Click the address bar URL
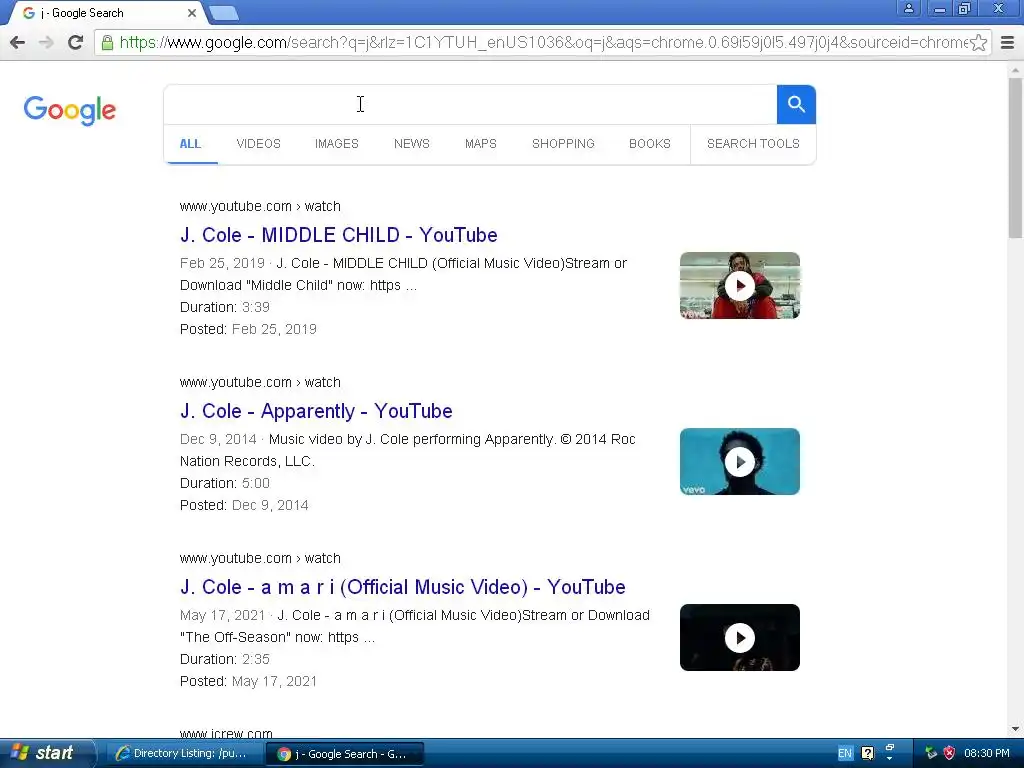This screenshot has width=1024, height=768. point(542,42)
